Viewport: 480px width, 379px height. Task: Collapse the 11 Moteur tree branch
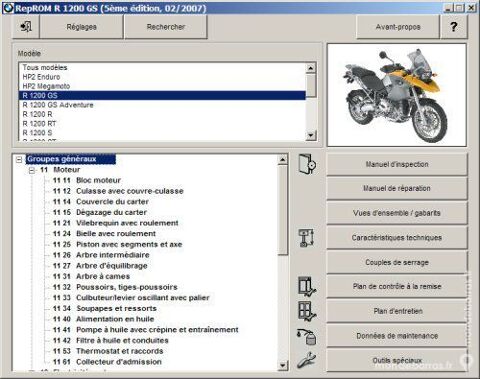pyautogui.click(x=32, y=171)
